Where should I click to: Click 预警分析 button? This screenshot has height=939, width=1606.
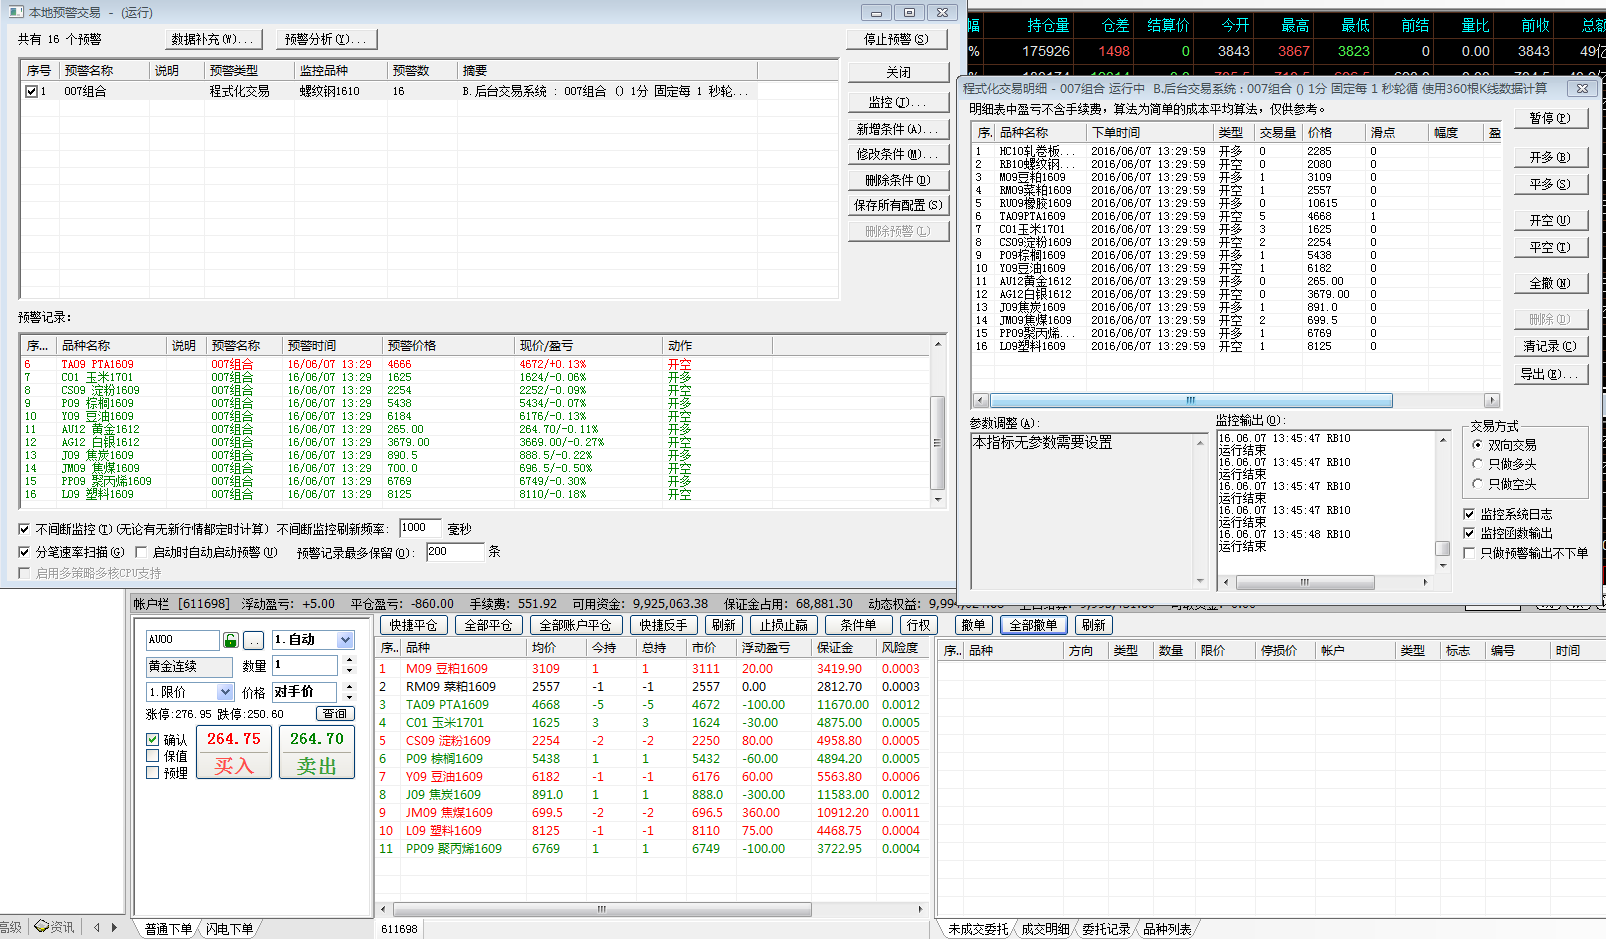(327, 39)
